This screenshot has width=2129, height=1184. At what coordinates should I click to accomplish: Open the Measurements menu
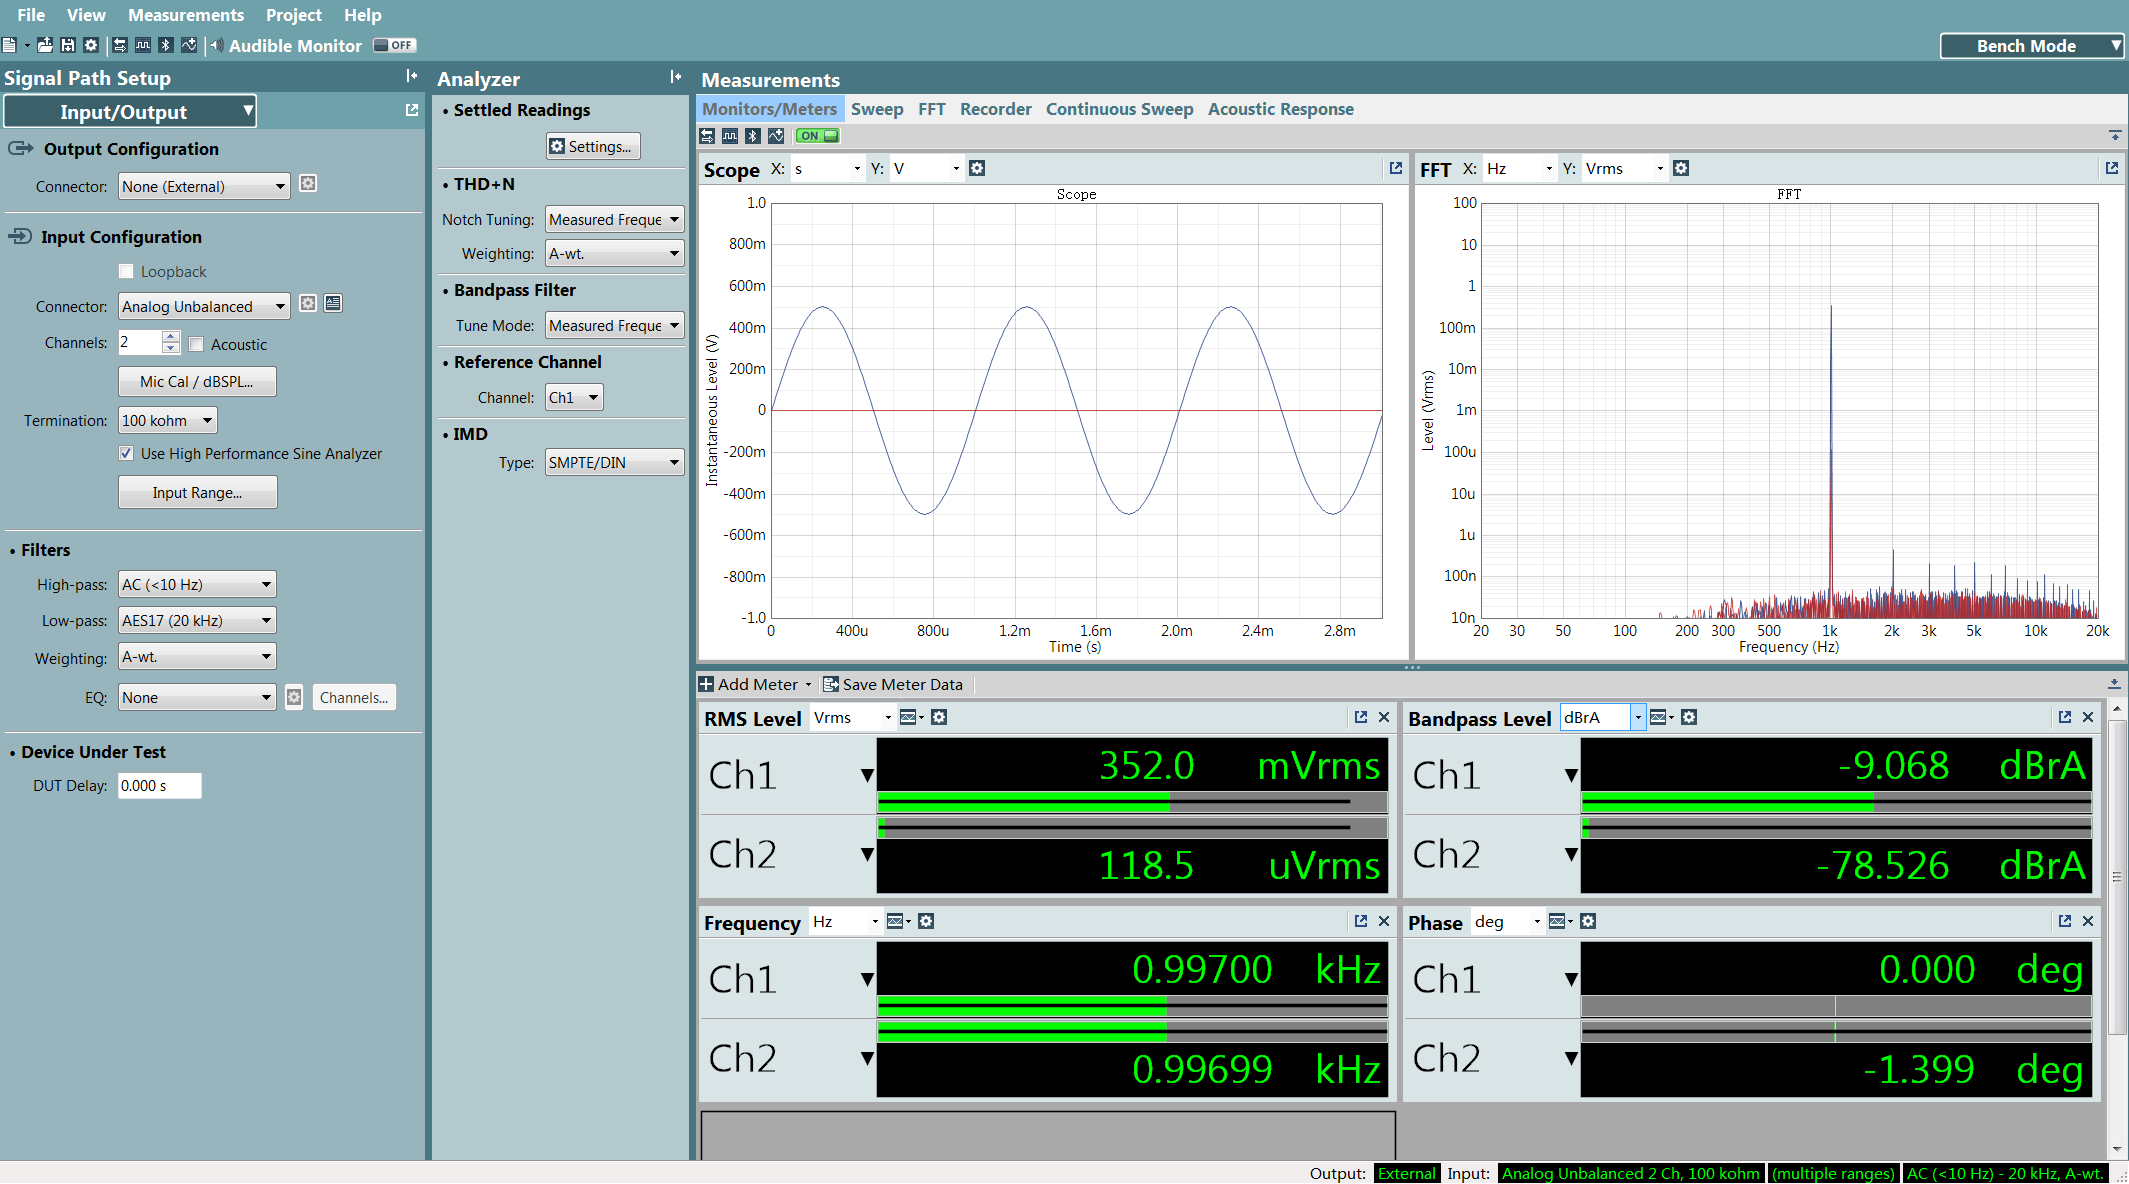(x=185, y=15)
